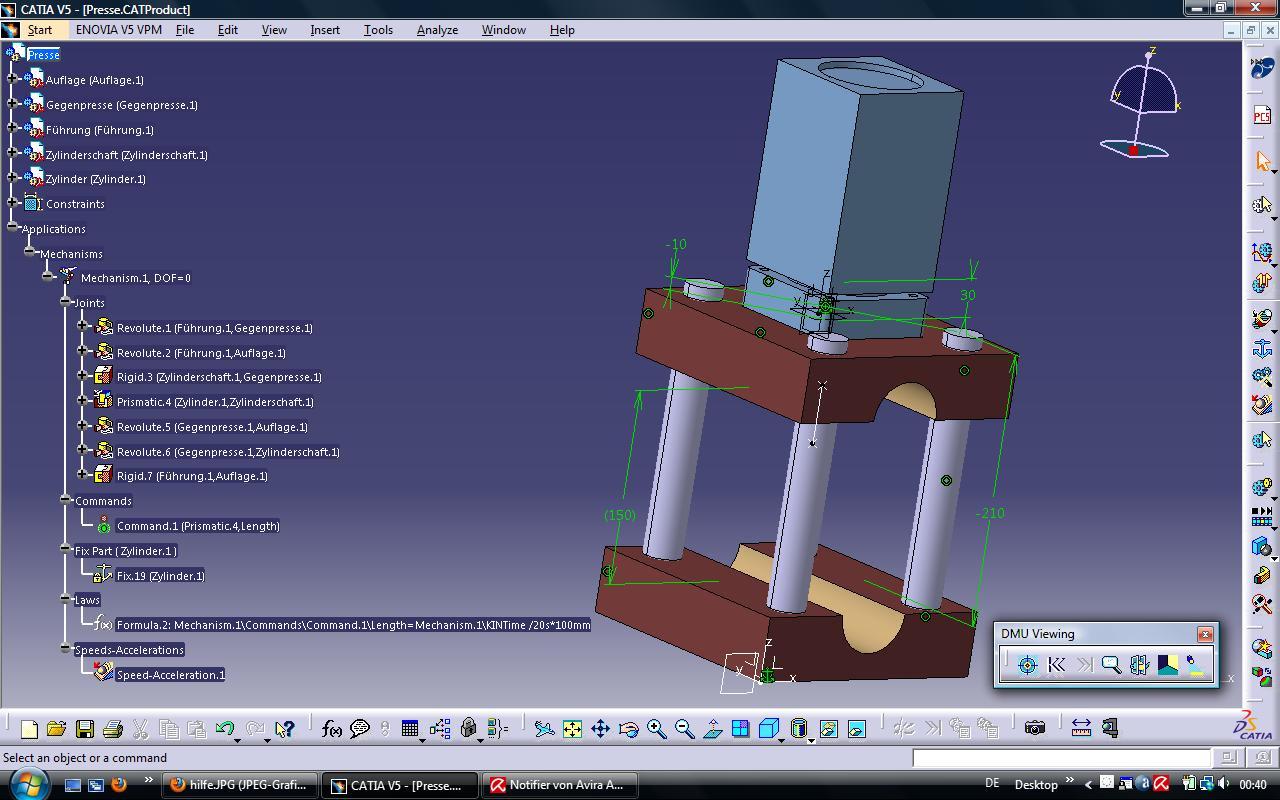Click the Firefox quick launch icon

(119, 785)
